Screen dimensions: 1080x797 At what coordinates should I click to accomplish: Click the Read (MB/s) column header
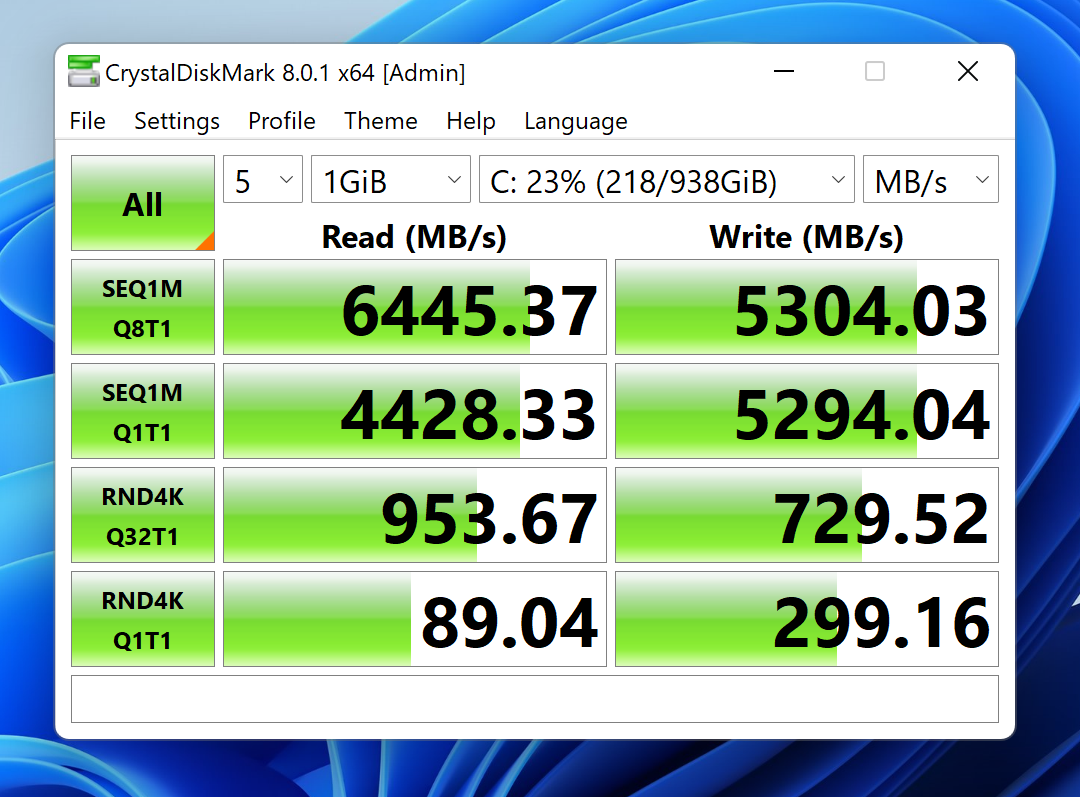pos(414,237)
